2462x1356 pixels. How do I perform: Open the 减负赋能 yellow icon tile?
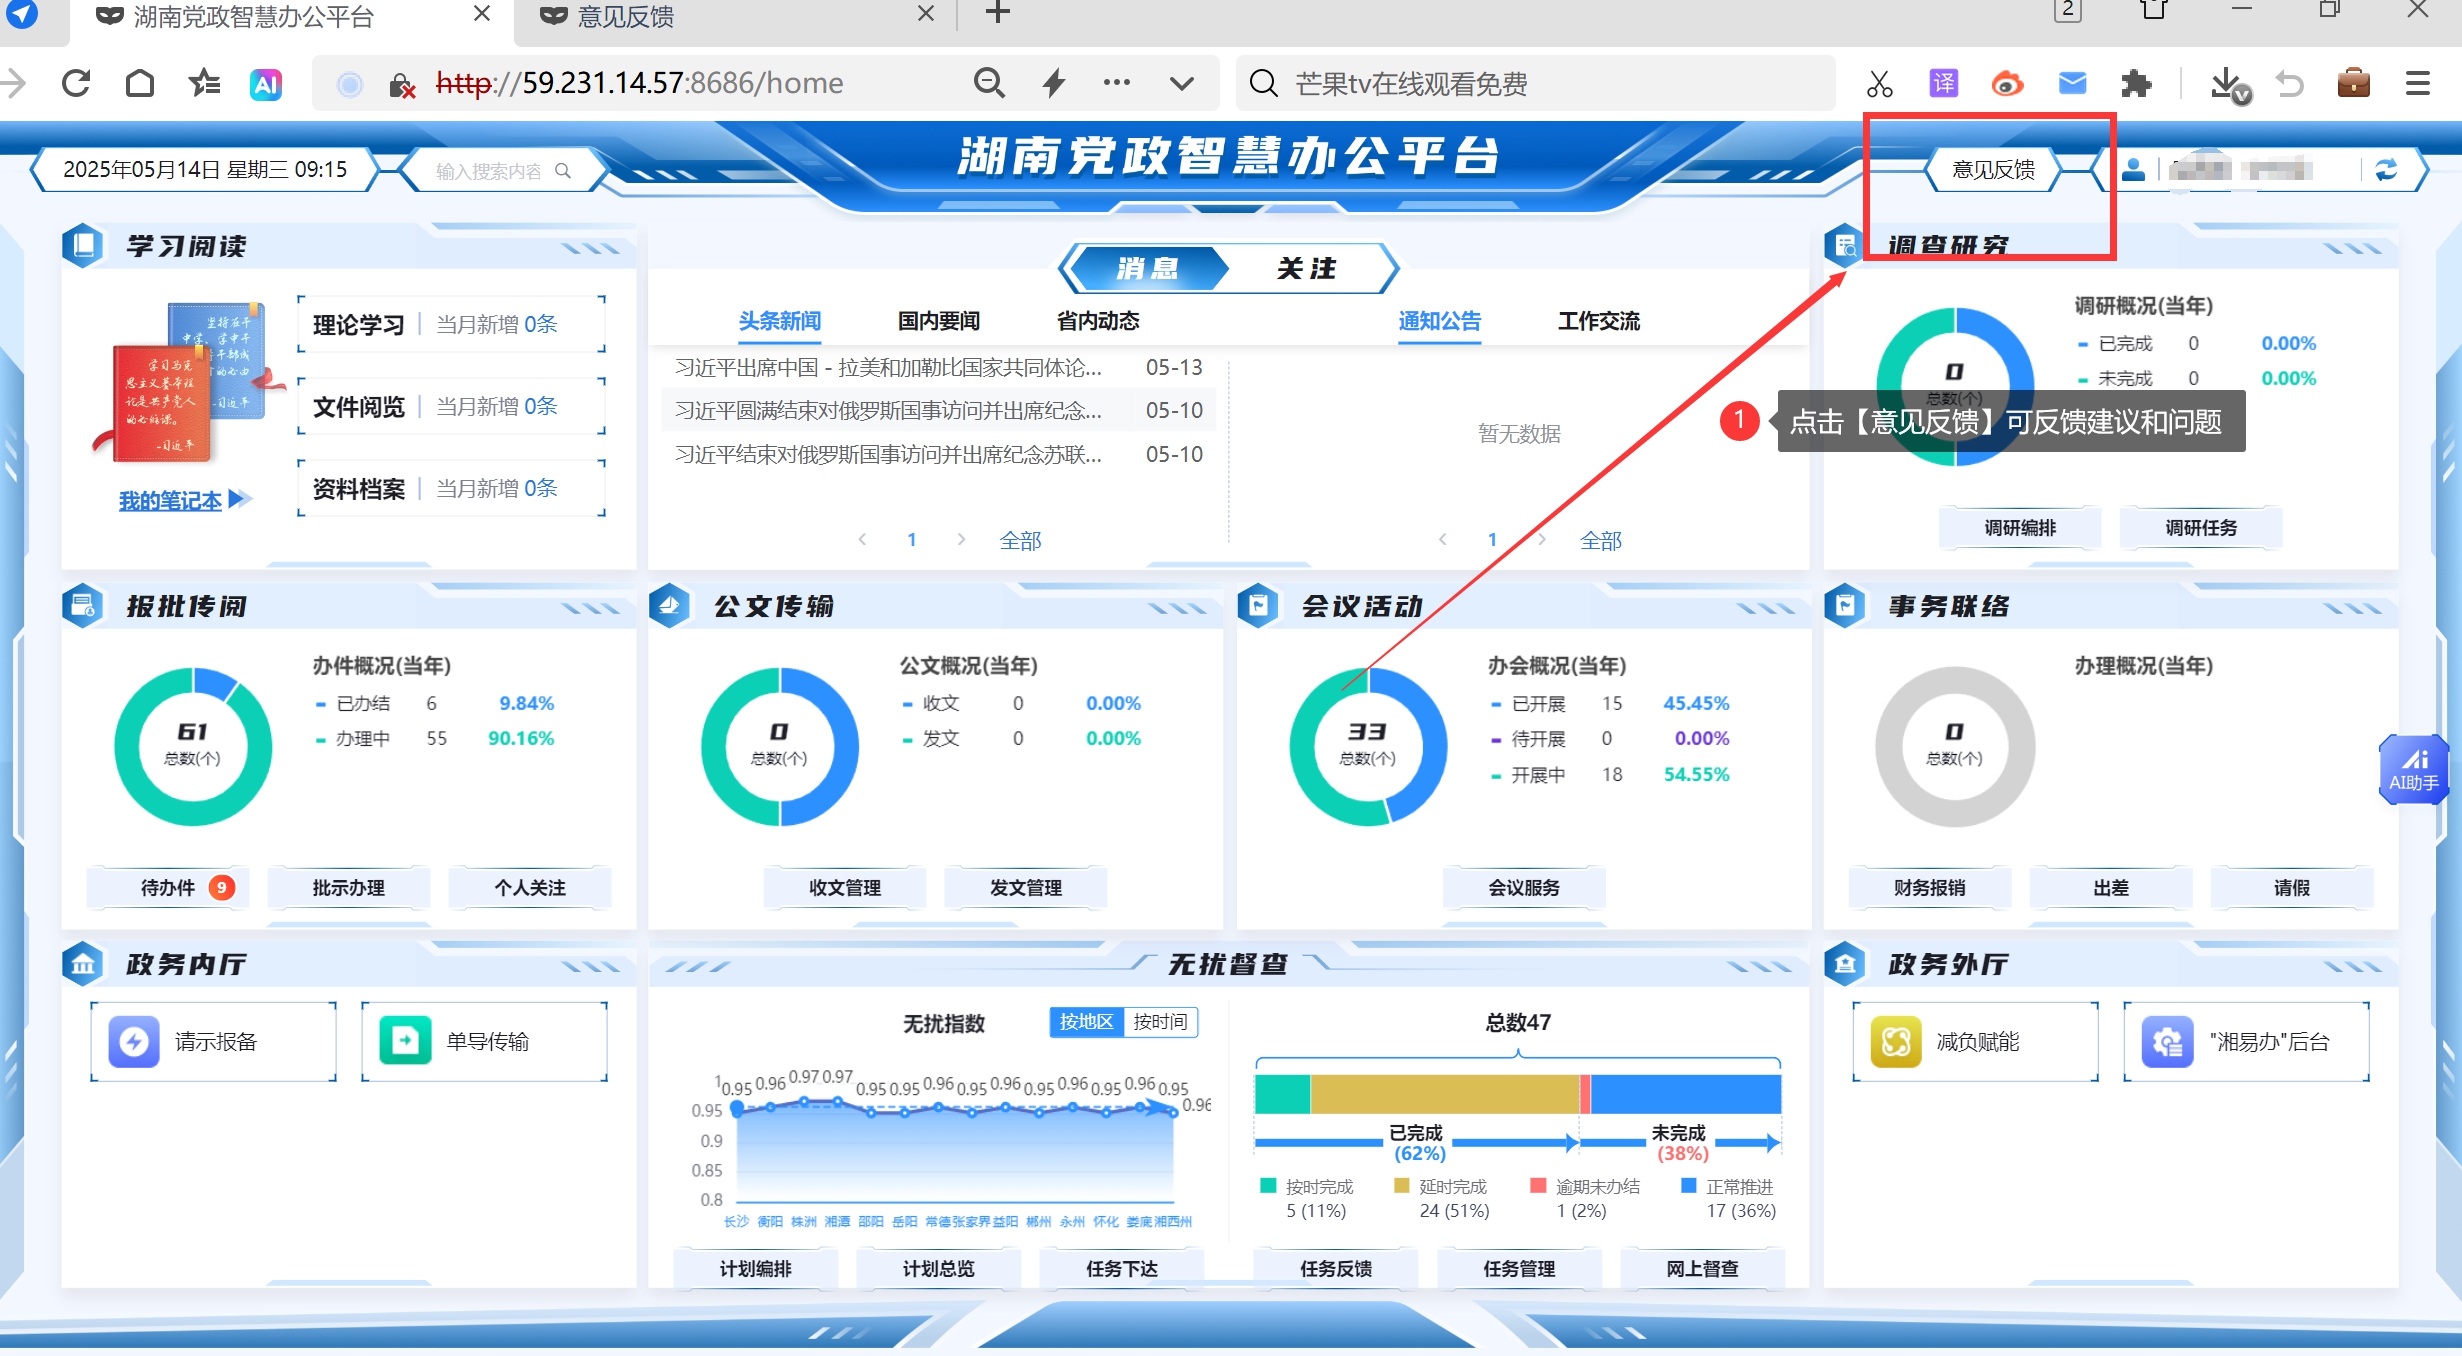click(x=1895, y=1042)
